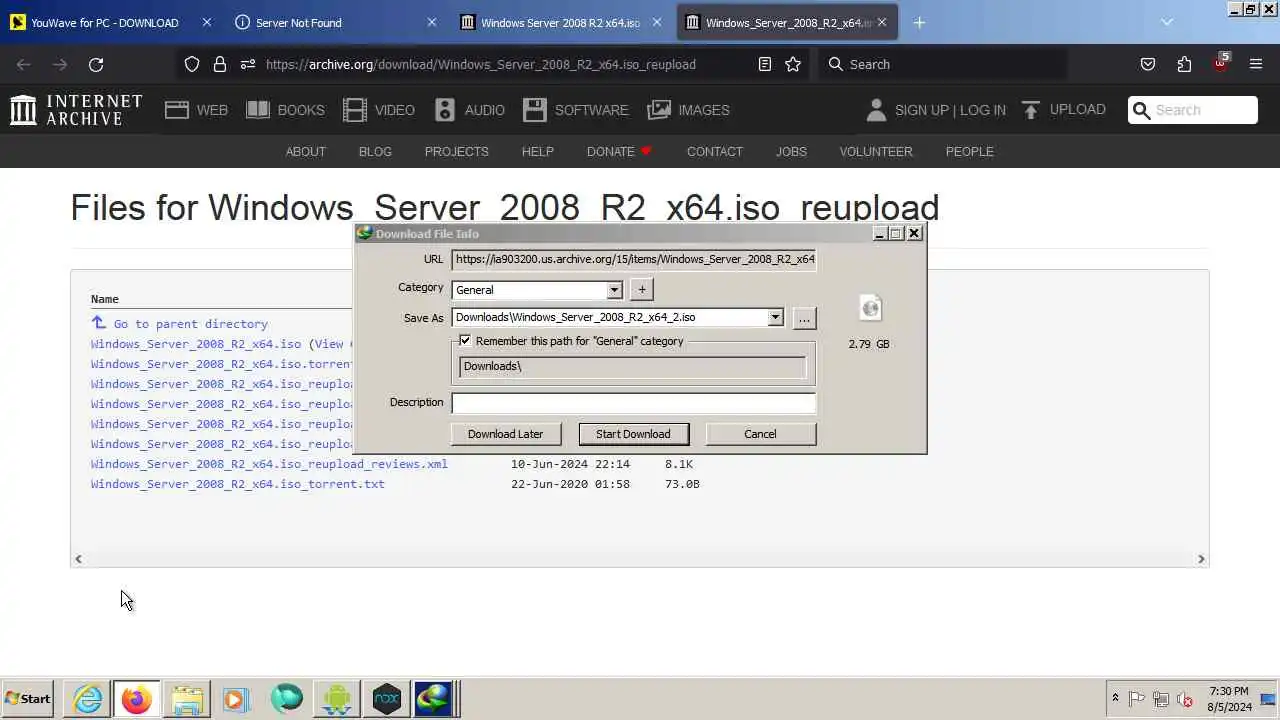Open a new browser tab

pos(919,22)
